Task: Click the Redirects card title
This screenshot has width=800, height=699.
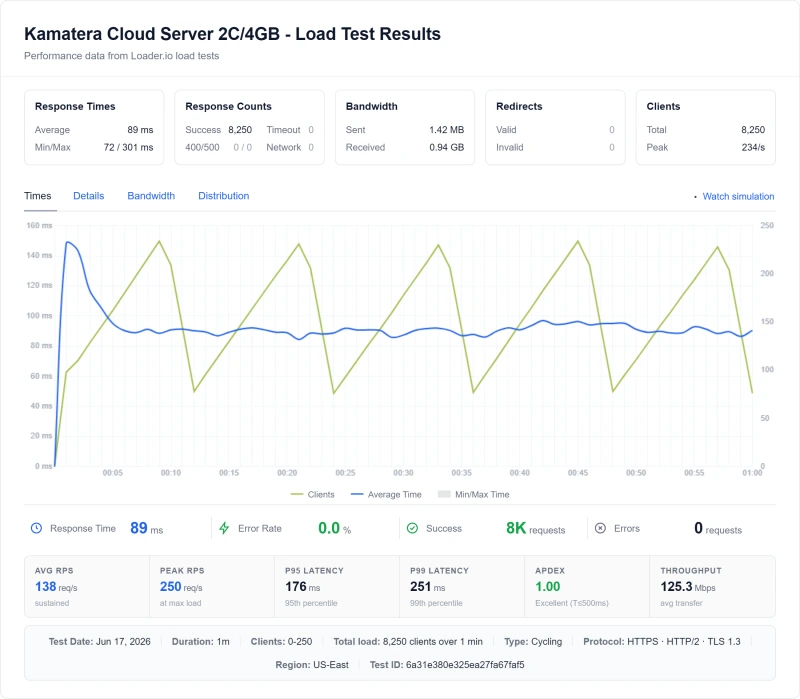Action: click(519, 106)
